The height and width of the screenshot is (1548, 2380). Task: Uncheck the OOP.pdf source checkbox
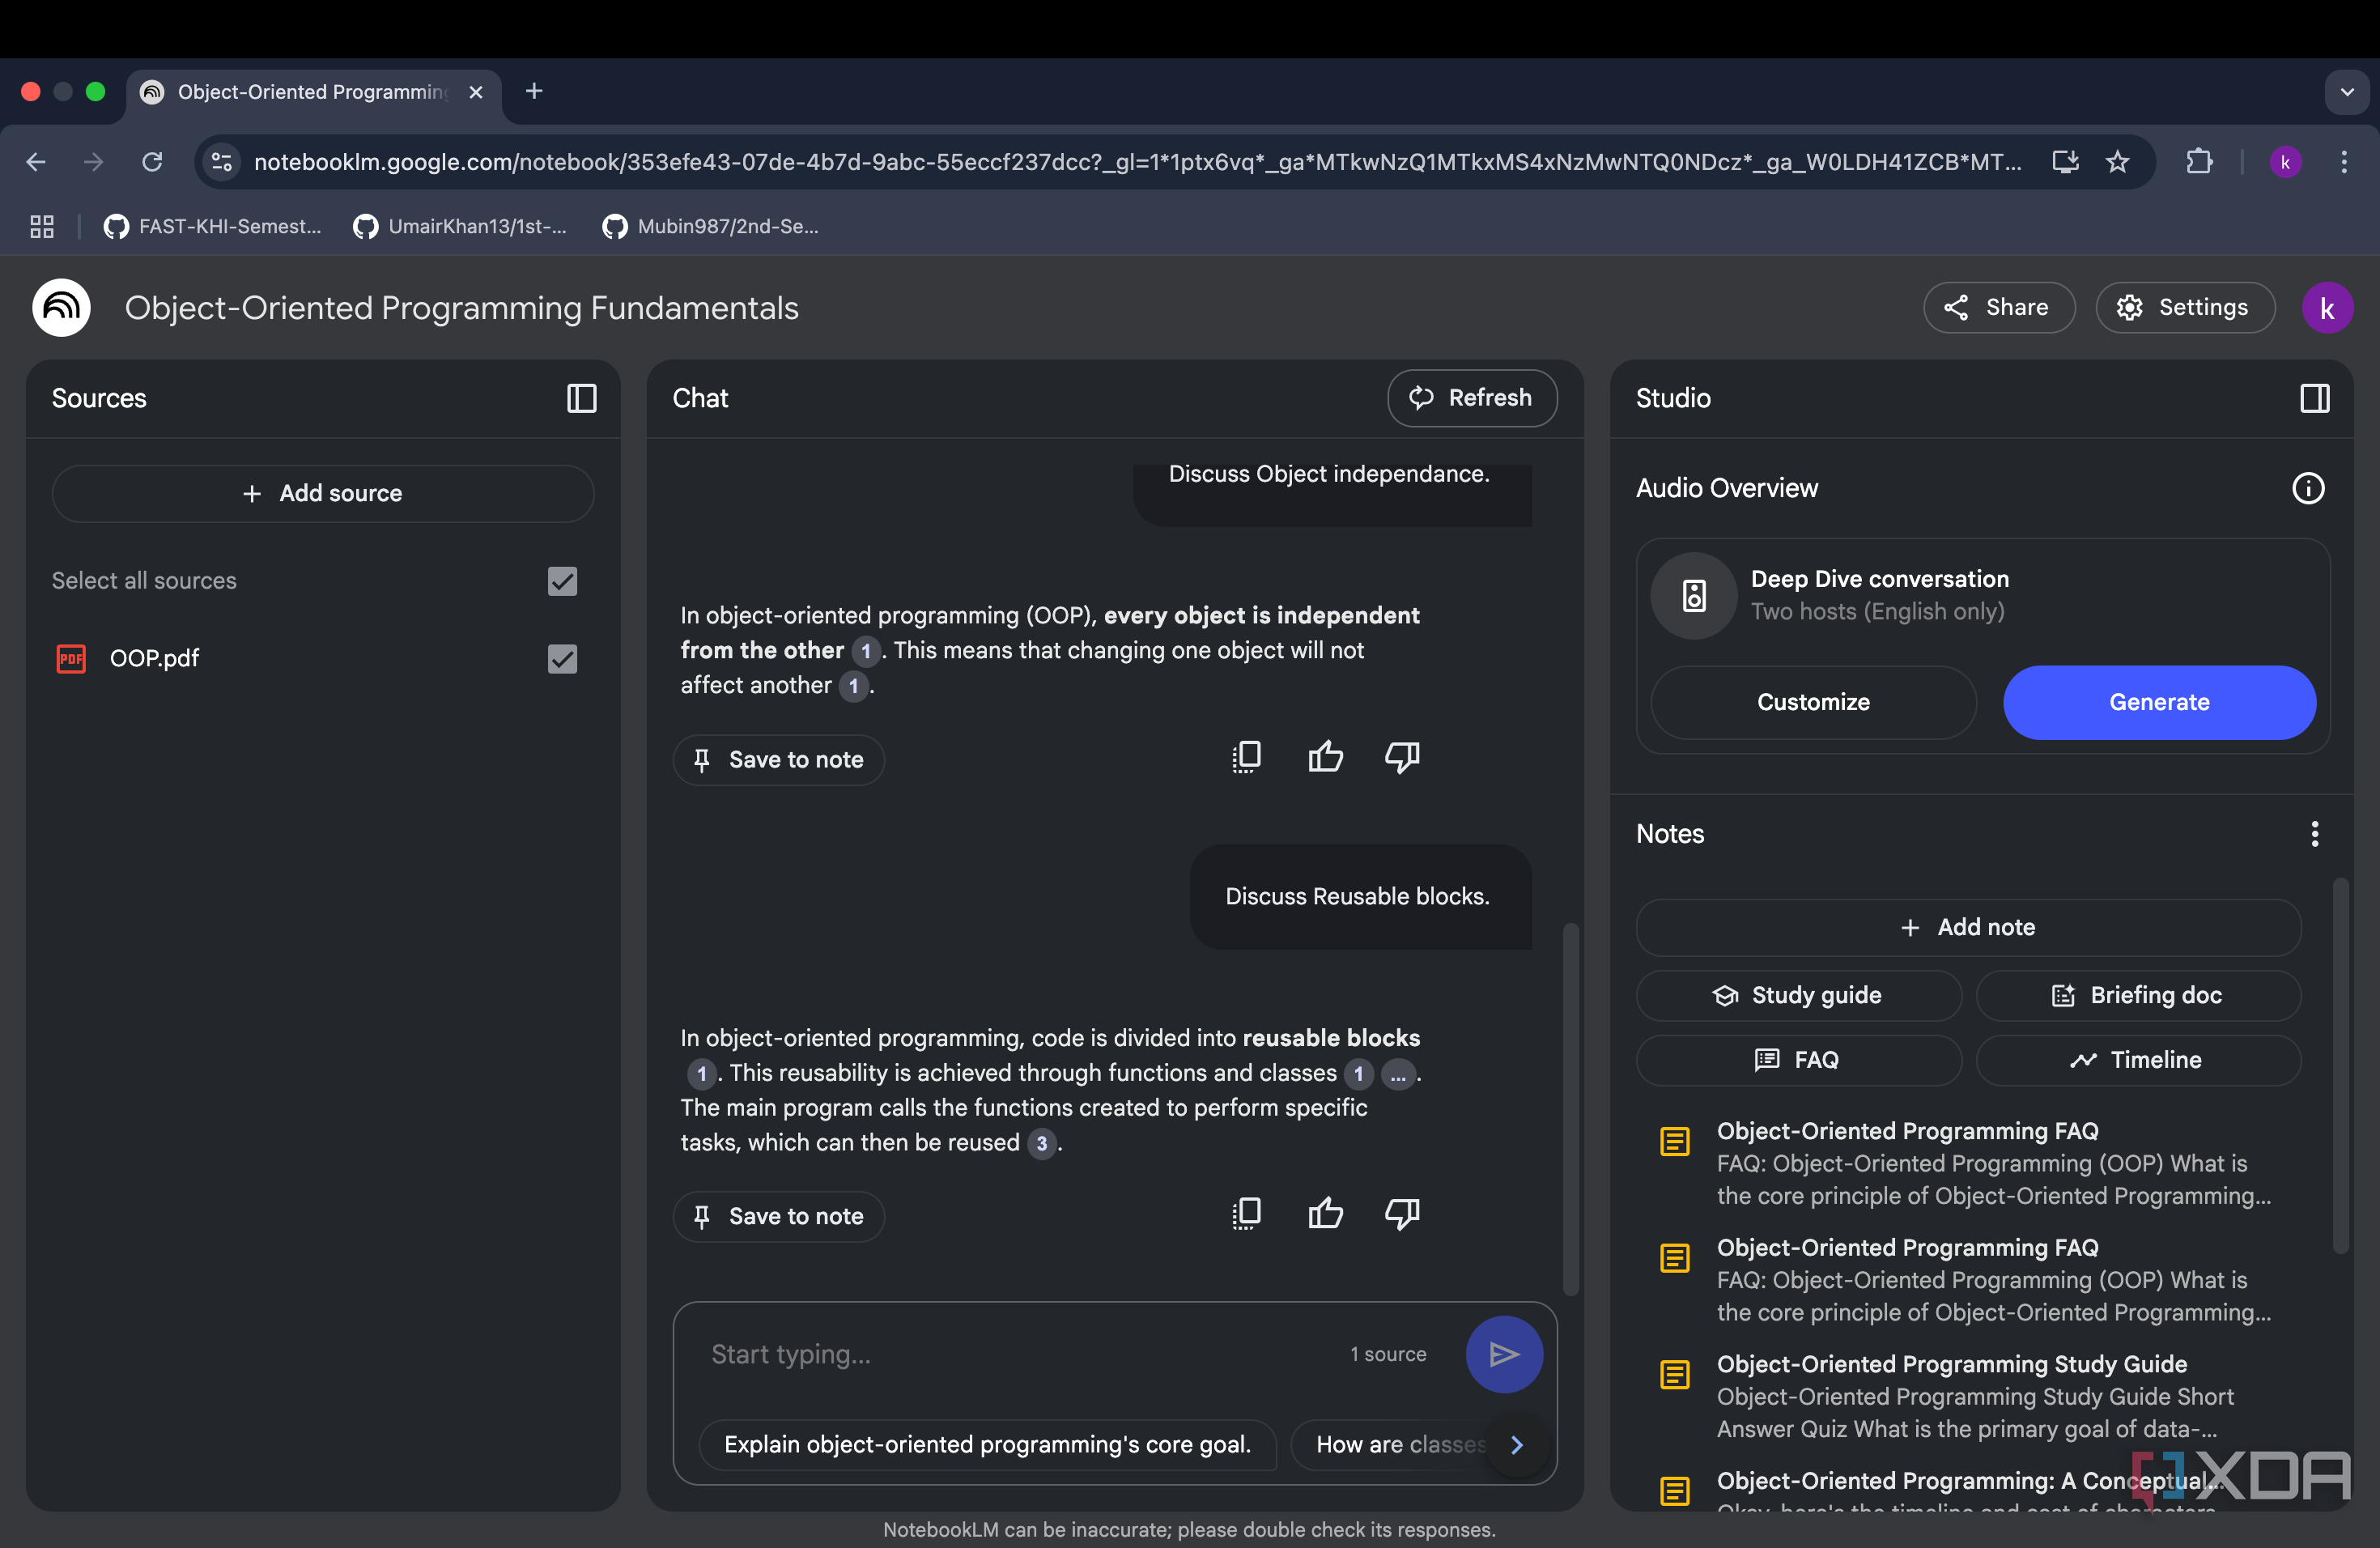562,659
